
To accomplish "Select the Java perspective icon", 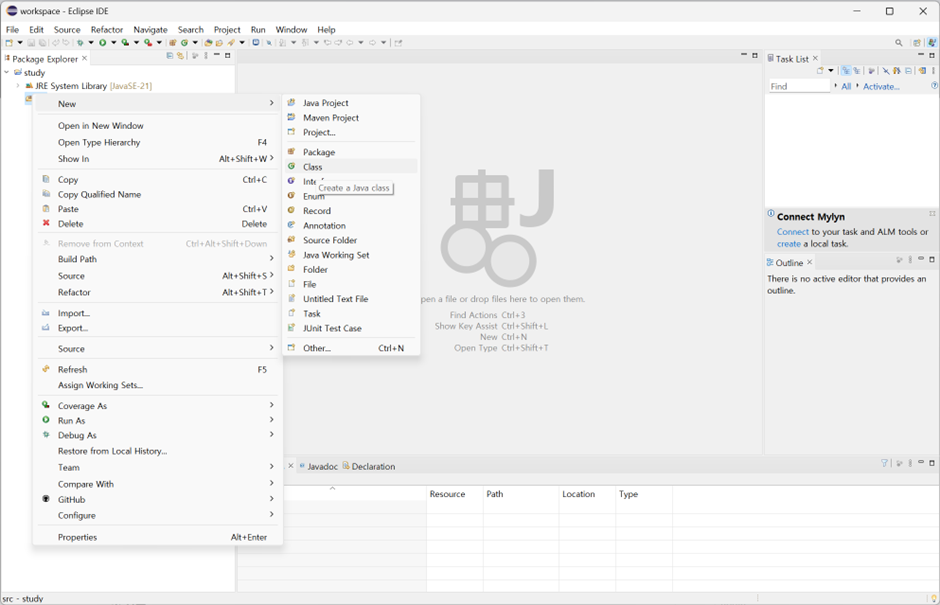I will pos(932,43).
